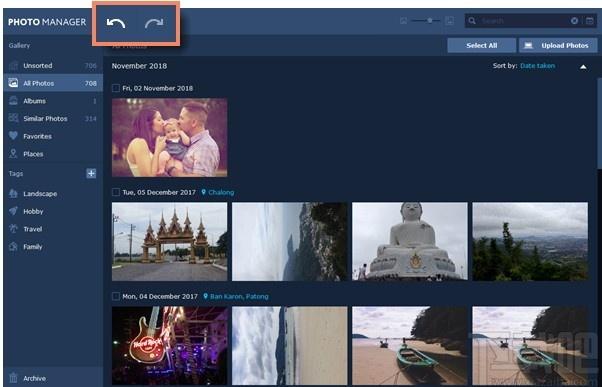Image resolution: width=602 pixels, height=387 pixels.
Task: Open the white Buddha statue photo
Action: [410, 241]
